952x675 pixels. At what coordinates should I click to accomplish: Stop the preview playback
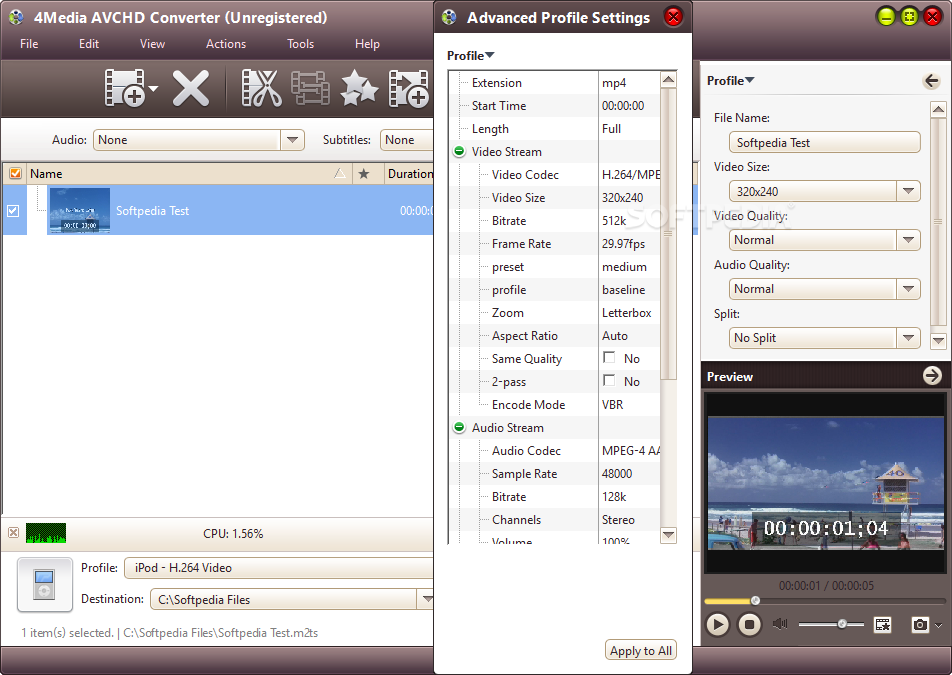749,624
